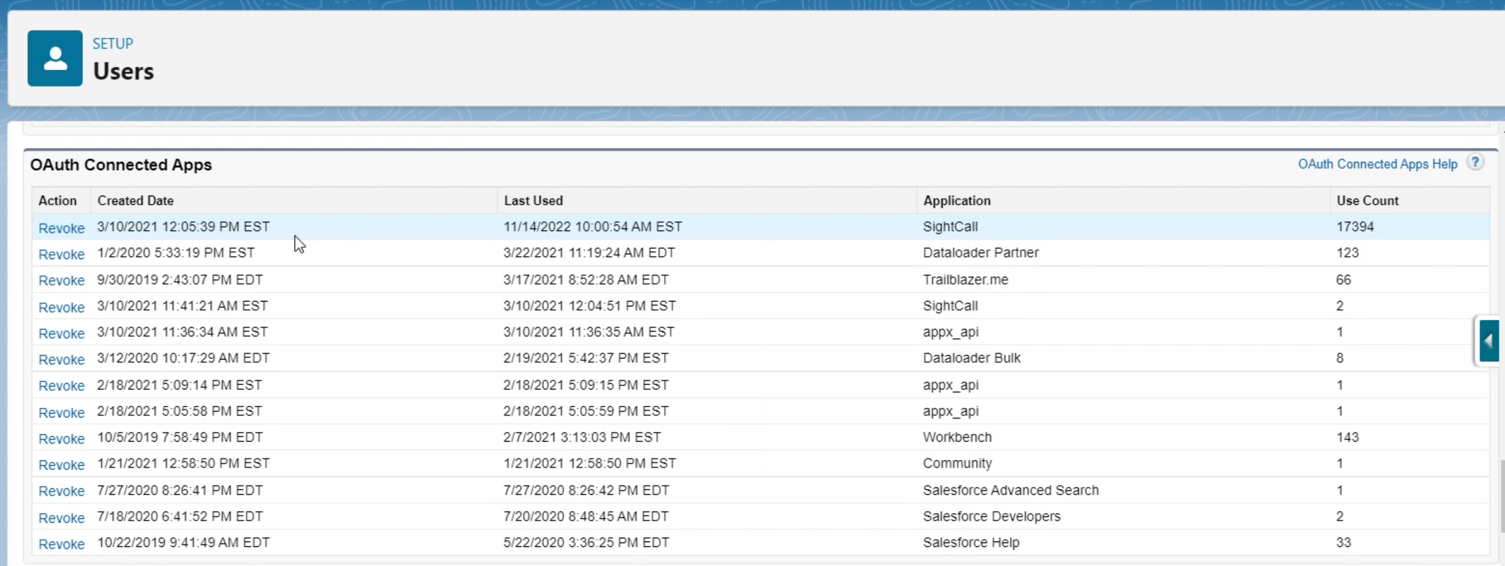Screen dimensions: 1505x566
Task: Select the Workbench application cell
Action: 957,437
